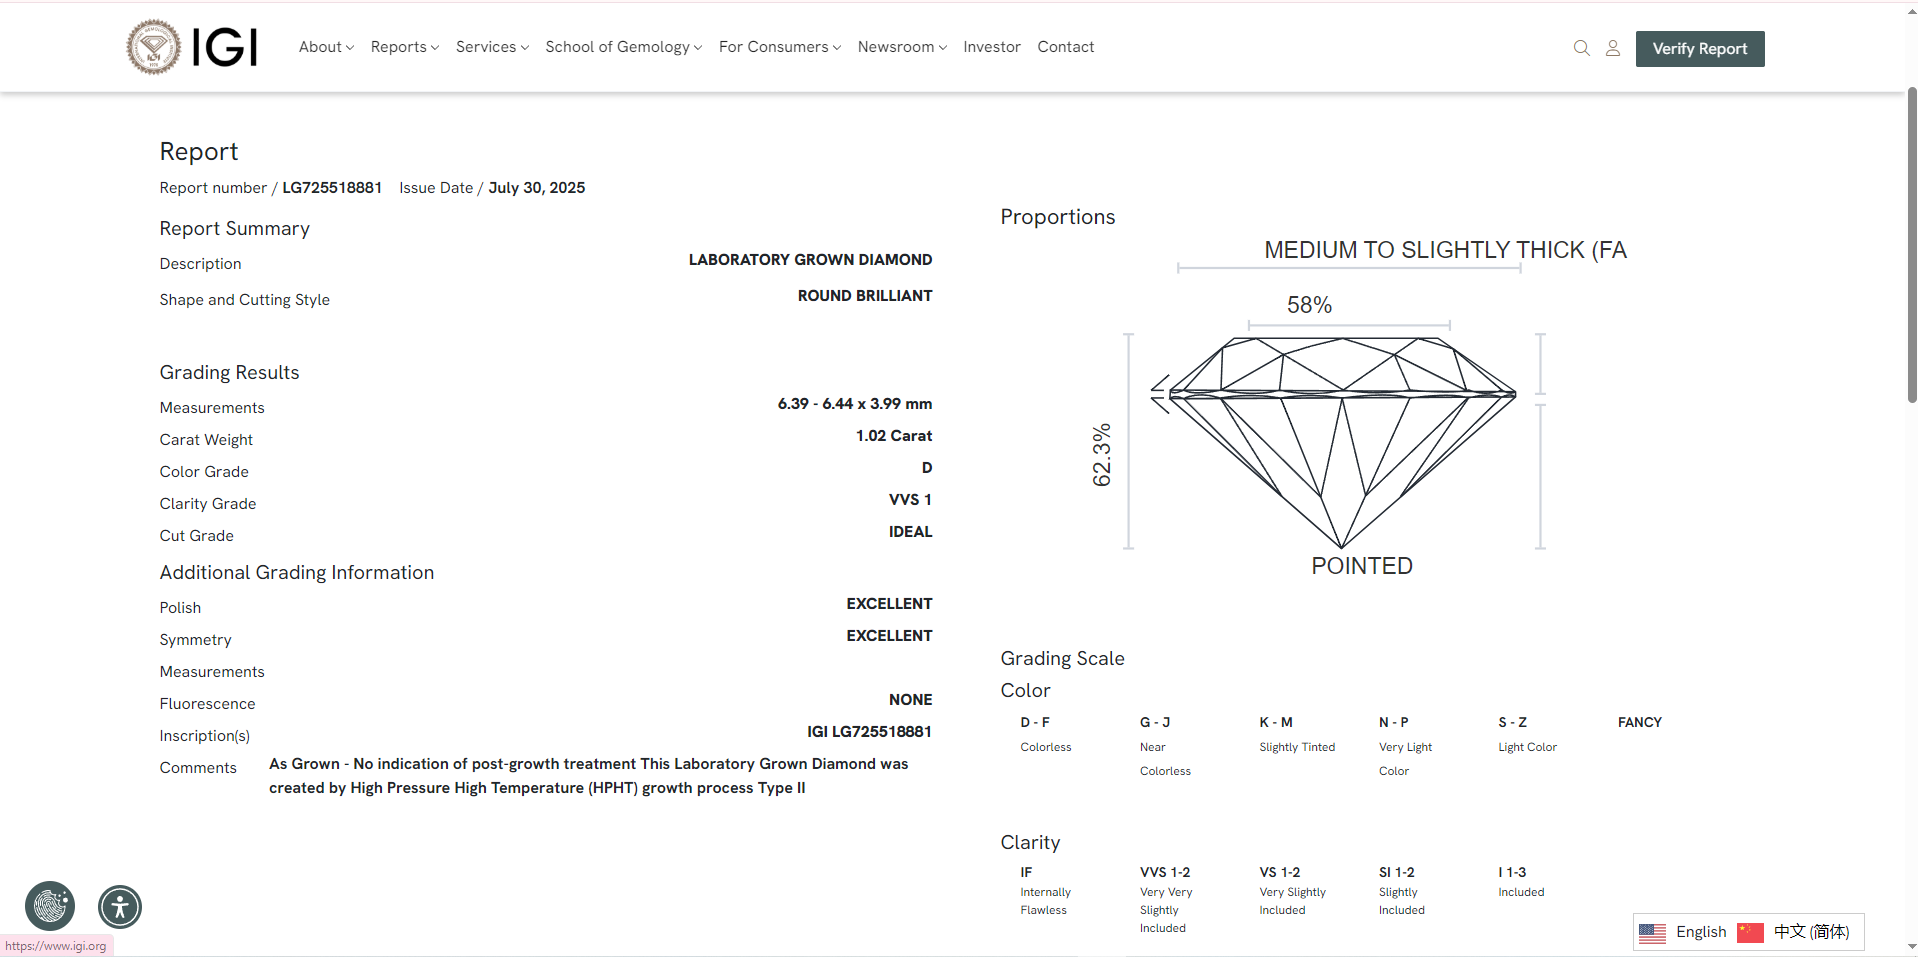Open the accessibility options icon

point(120,907)
